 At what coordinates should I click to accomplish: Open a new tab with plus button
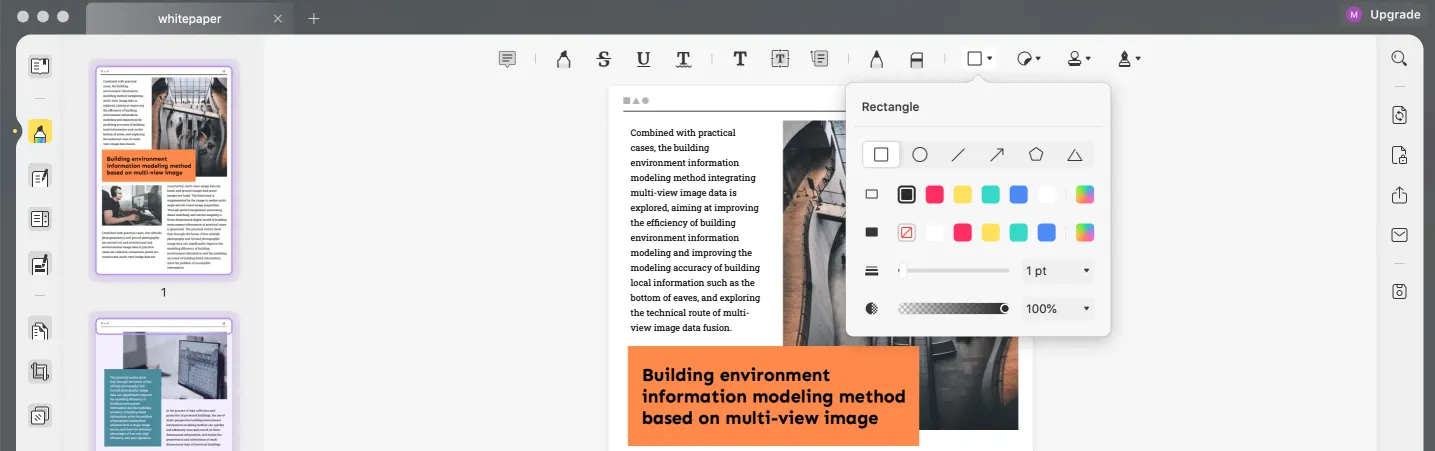pos(314,18)
